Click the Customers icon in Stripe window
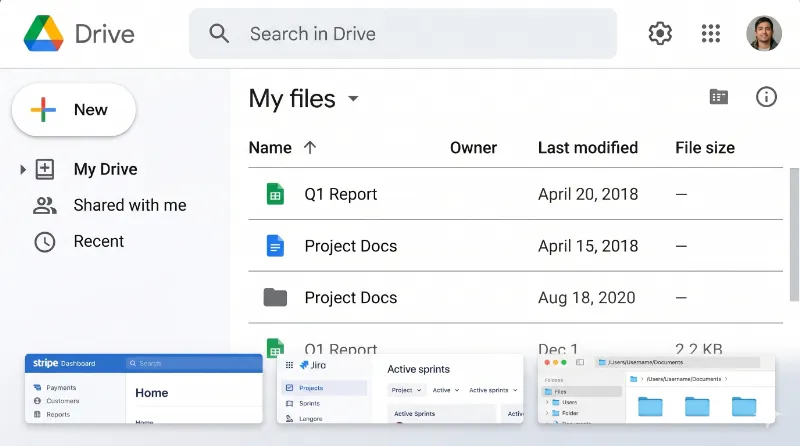800x446 pixels. (37, 401)
